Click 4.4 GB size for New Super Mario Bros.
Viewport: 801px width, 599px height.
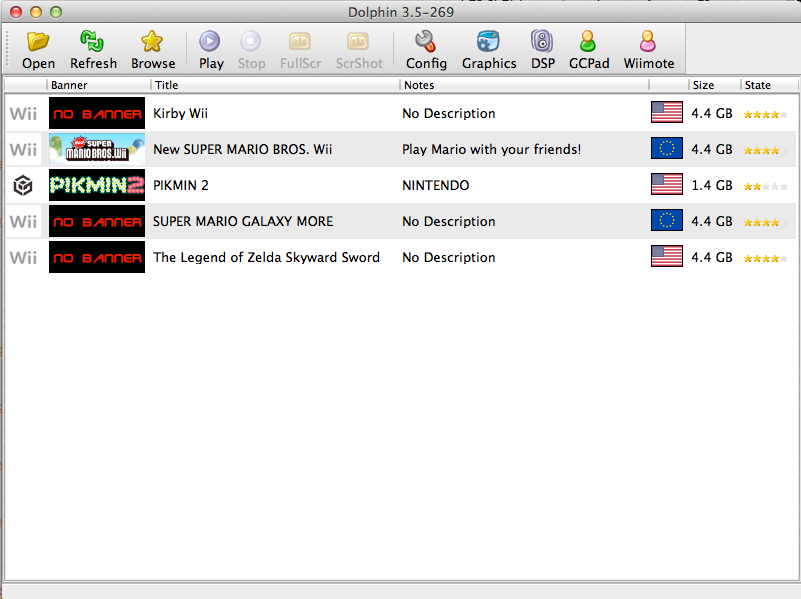[x=712, y=149]
